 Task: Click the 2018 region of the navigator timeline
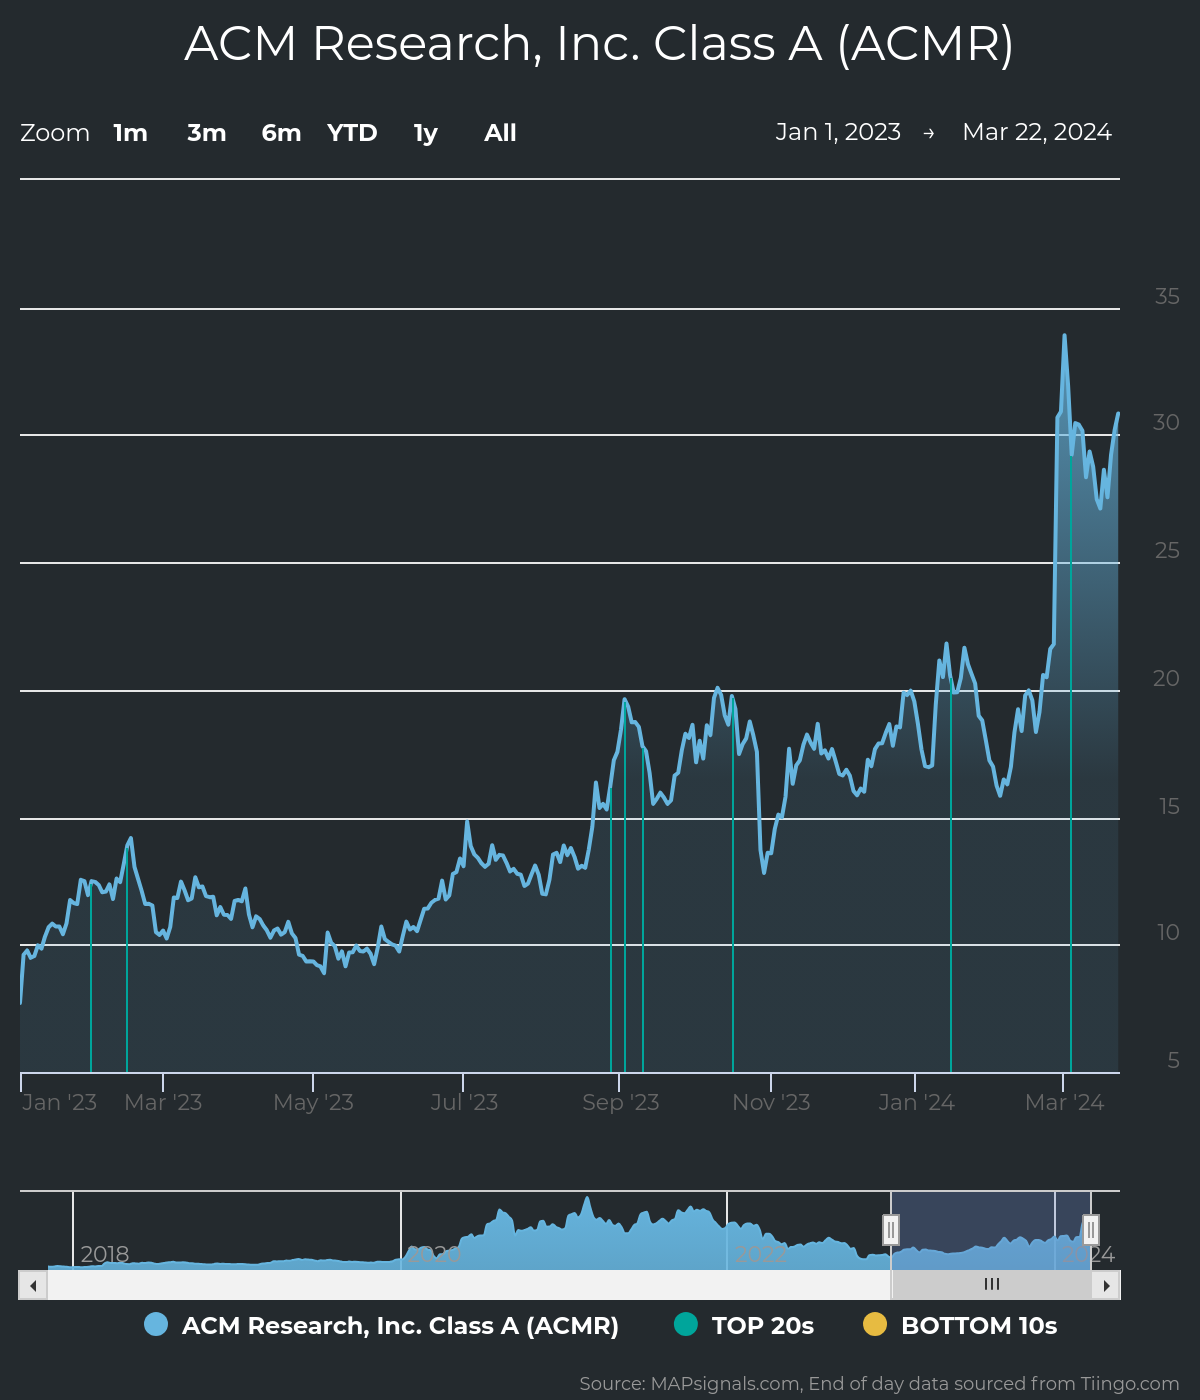(x=105, y=1255)
